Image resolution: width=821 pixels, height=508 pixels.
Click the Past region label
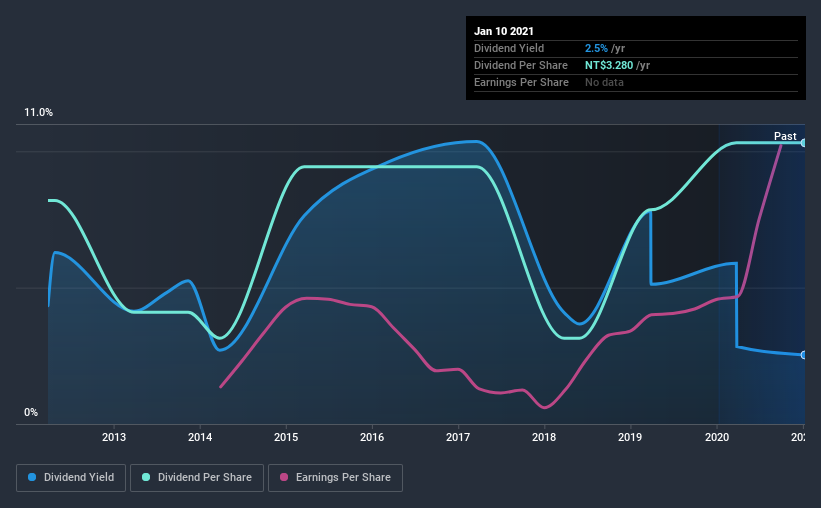click(785, 136)
